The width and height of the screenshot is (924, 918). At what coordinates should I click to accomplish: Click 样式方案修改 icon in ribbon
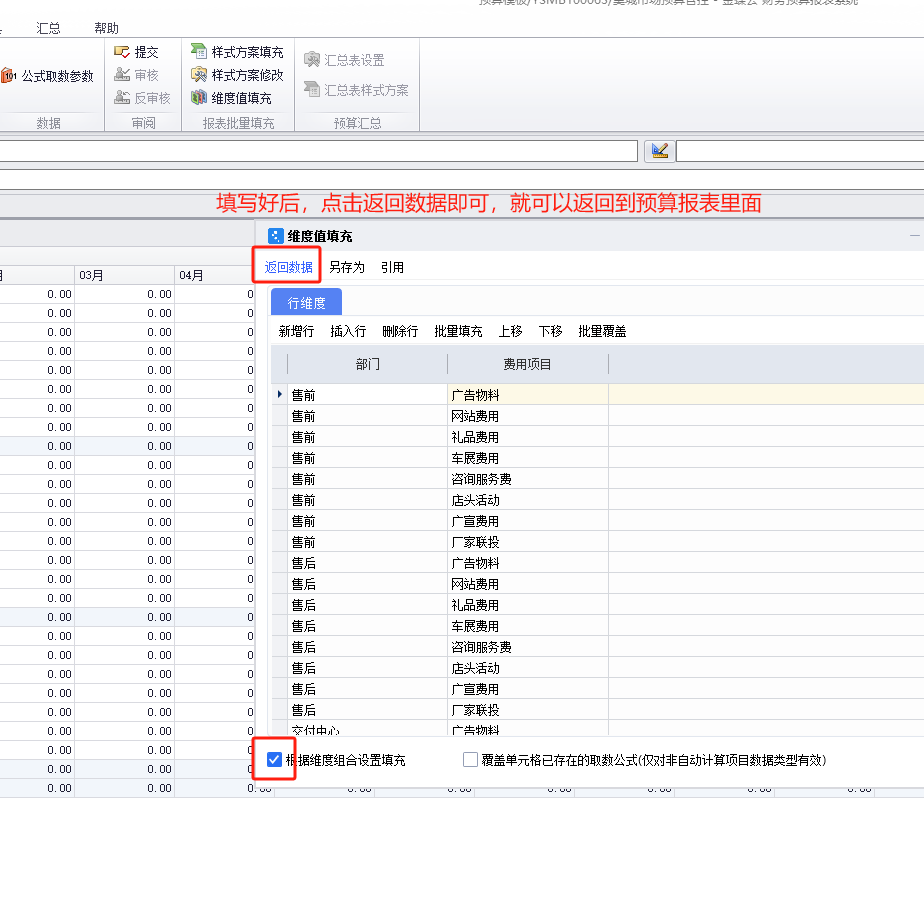[199, 74]
